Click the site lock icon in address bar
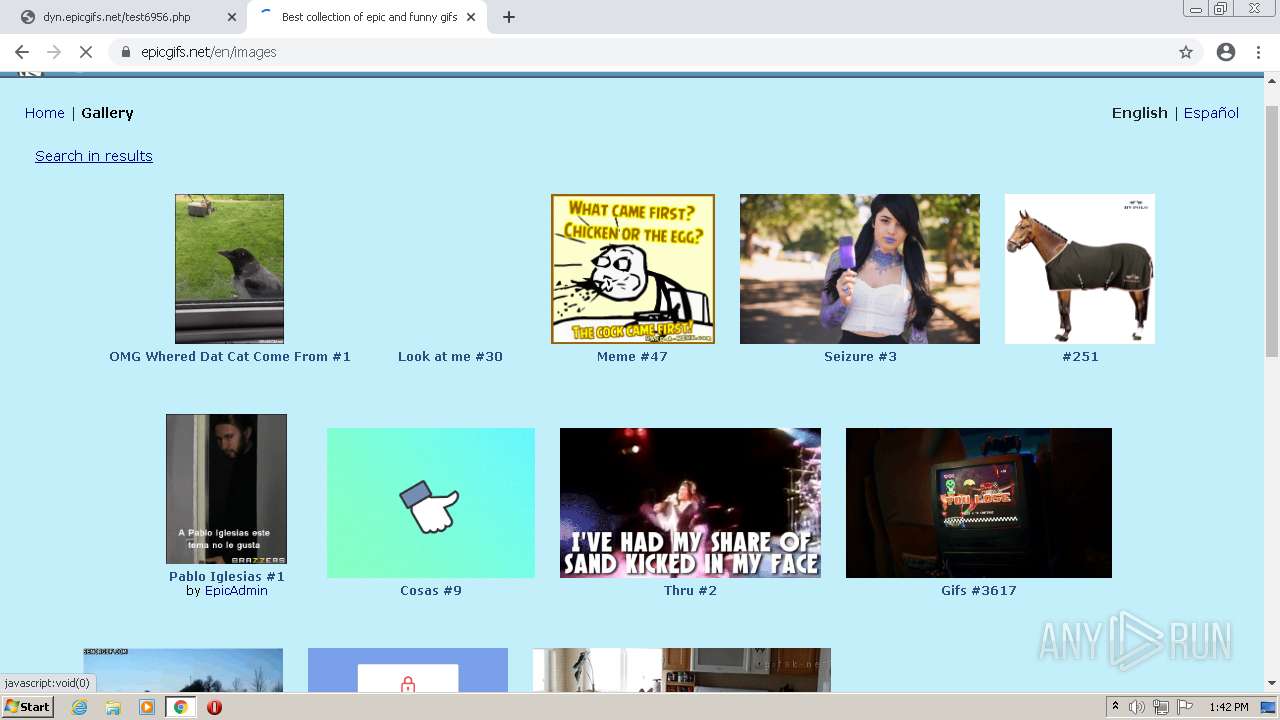Viewport: 1280px width, 720px height. 126,52
